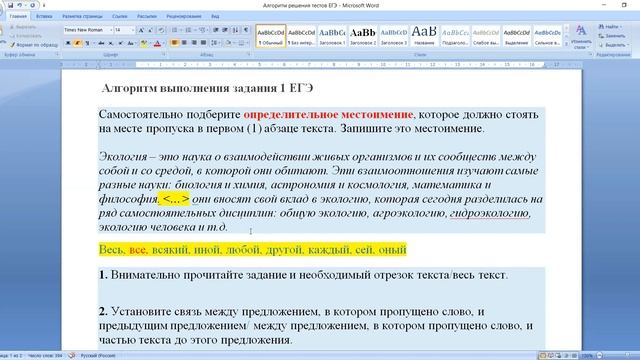Click Copy (Копировать)

click(x=26, y=36)
